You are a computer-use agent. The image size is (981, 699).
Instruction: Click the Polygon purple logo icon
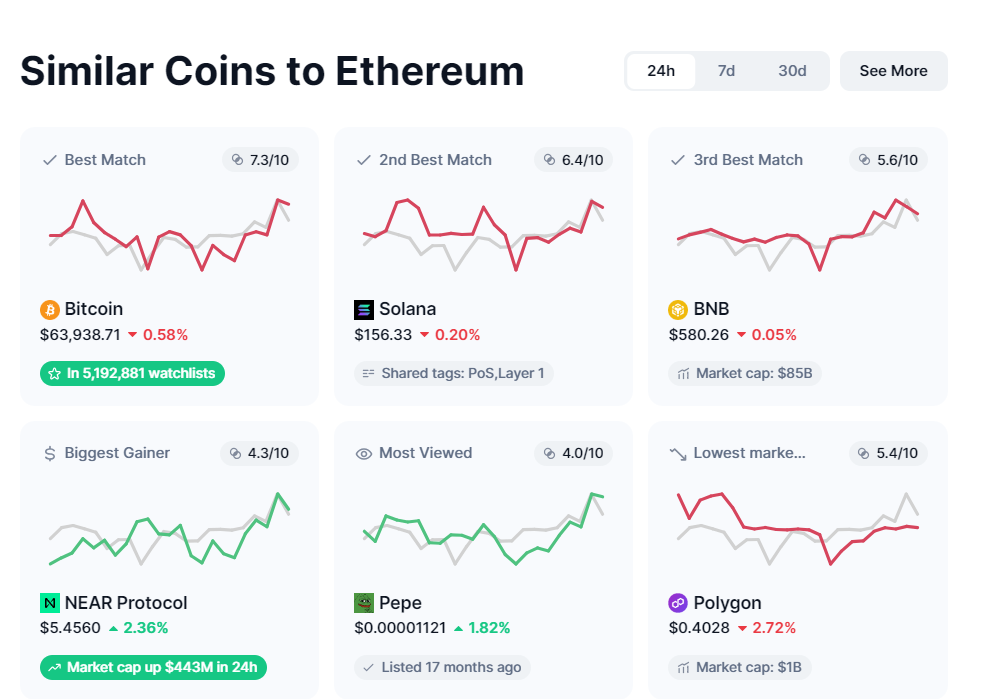click(x=678, y=603)
